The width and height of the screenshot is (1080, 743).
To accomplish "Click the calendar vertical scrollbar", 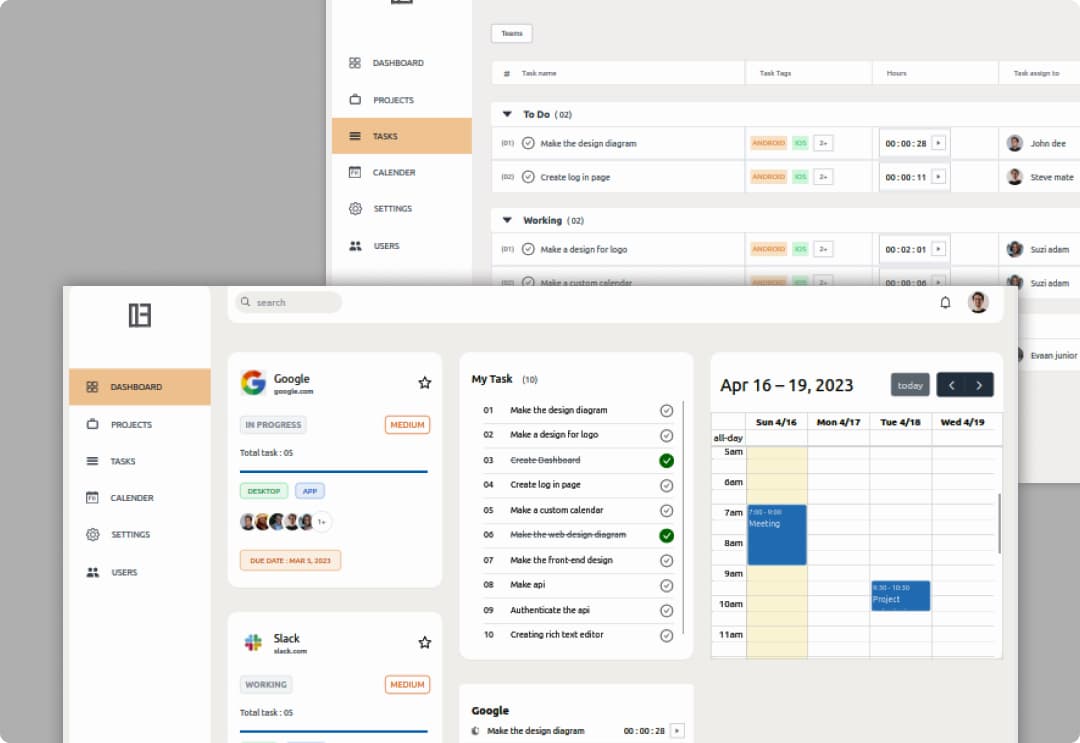I will click(999, 523).
